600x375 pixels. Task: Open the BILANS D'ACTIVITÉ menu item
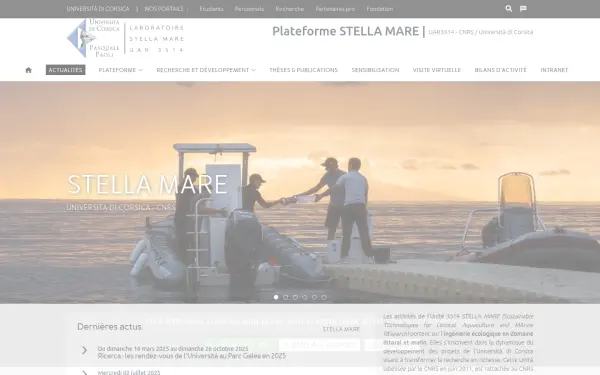click(x=501, y=70)
